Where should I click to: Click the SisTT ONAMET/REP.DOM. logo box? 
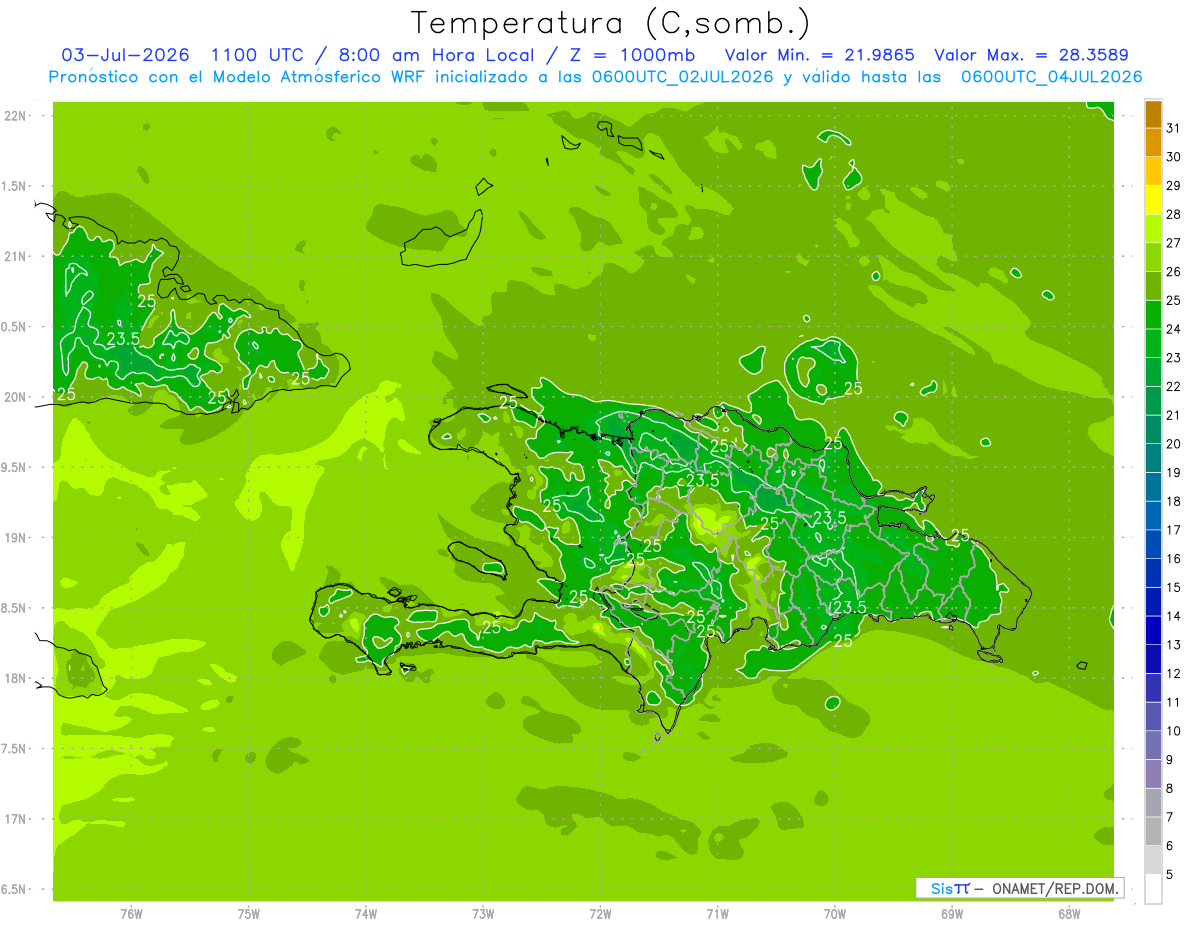(1019, 888)
